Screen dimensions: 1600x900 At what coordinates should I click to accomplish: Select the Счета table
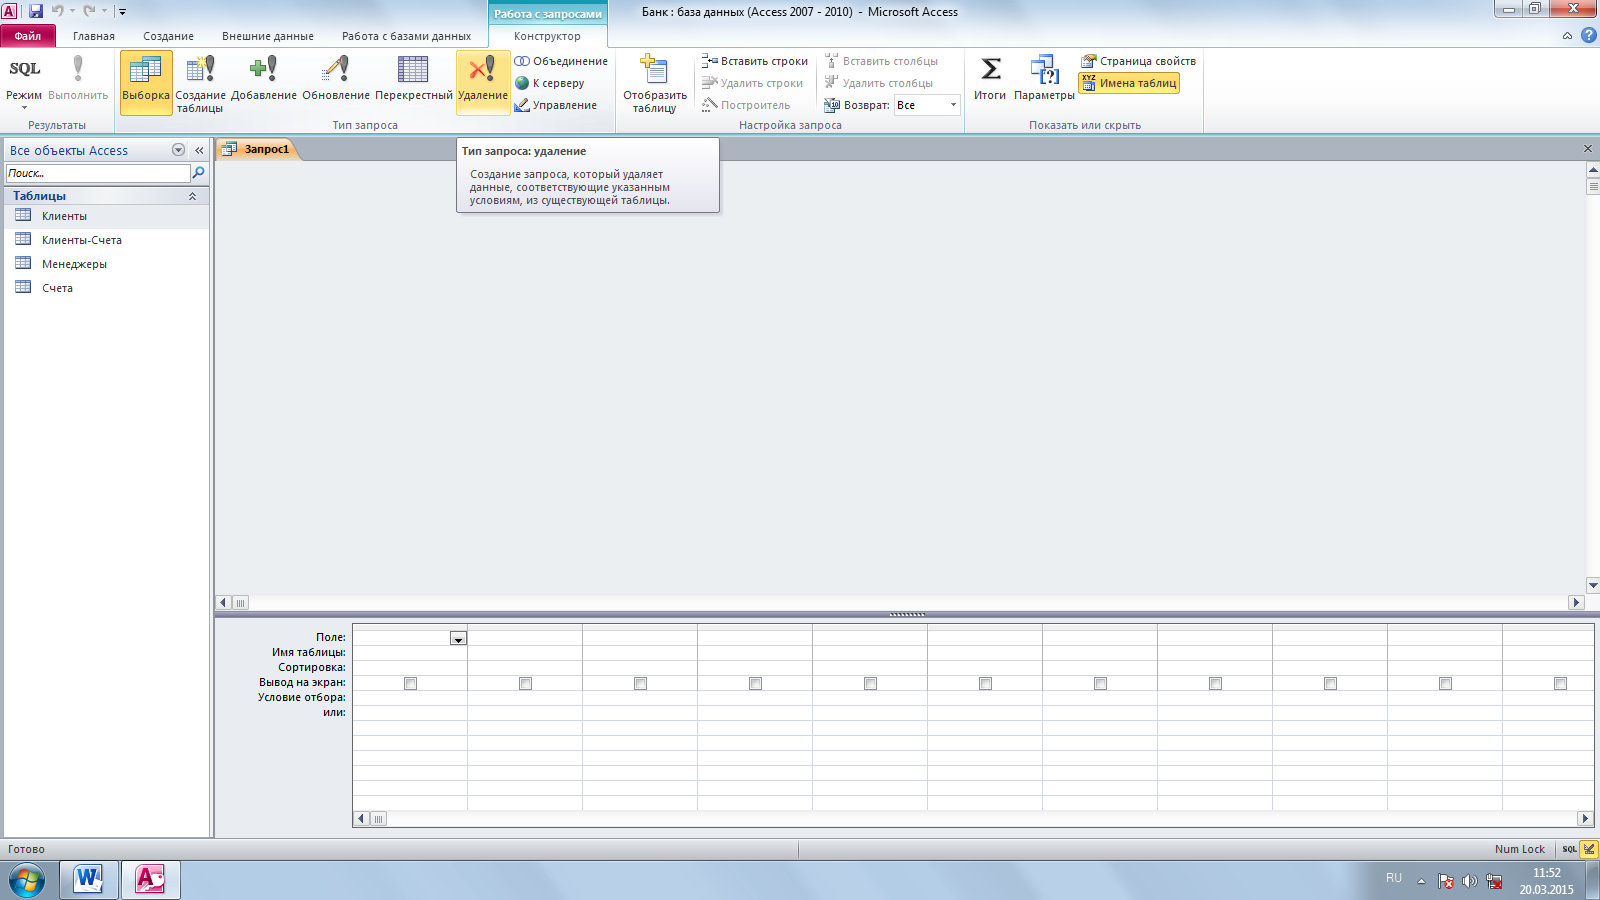tap(106, 288)
